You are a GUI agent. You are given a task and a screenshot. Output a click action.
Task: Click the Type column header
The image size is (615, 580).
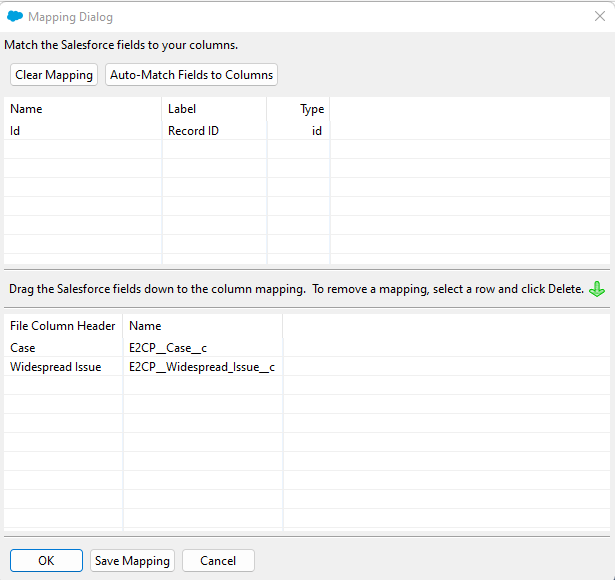tap(298, 109)
